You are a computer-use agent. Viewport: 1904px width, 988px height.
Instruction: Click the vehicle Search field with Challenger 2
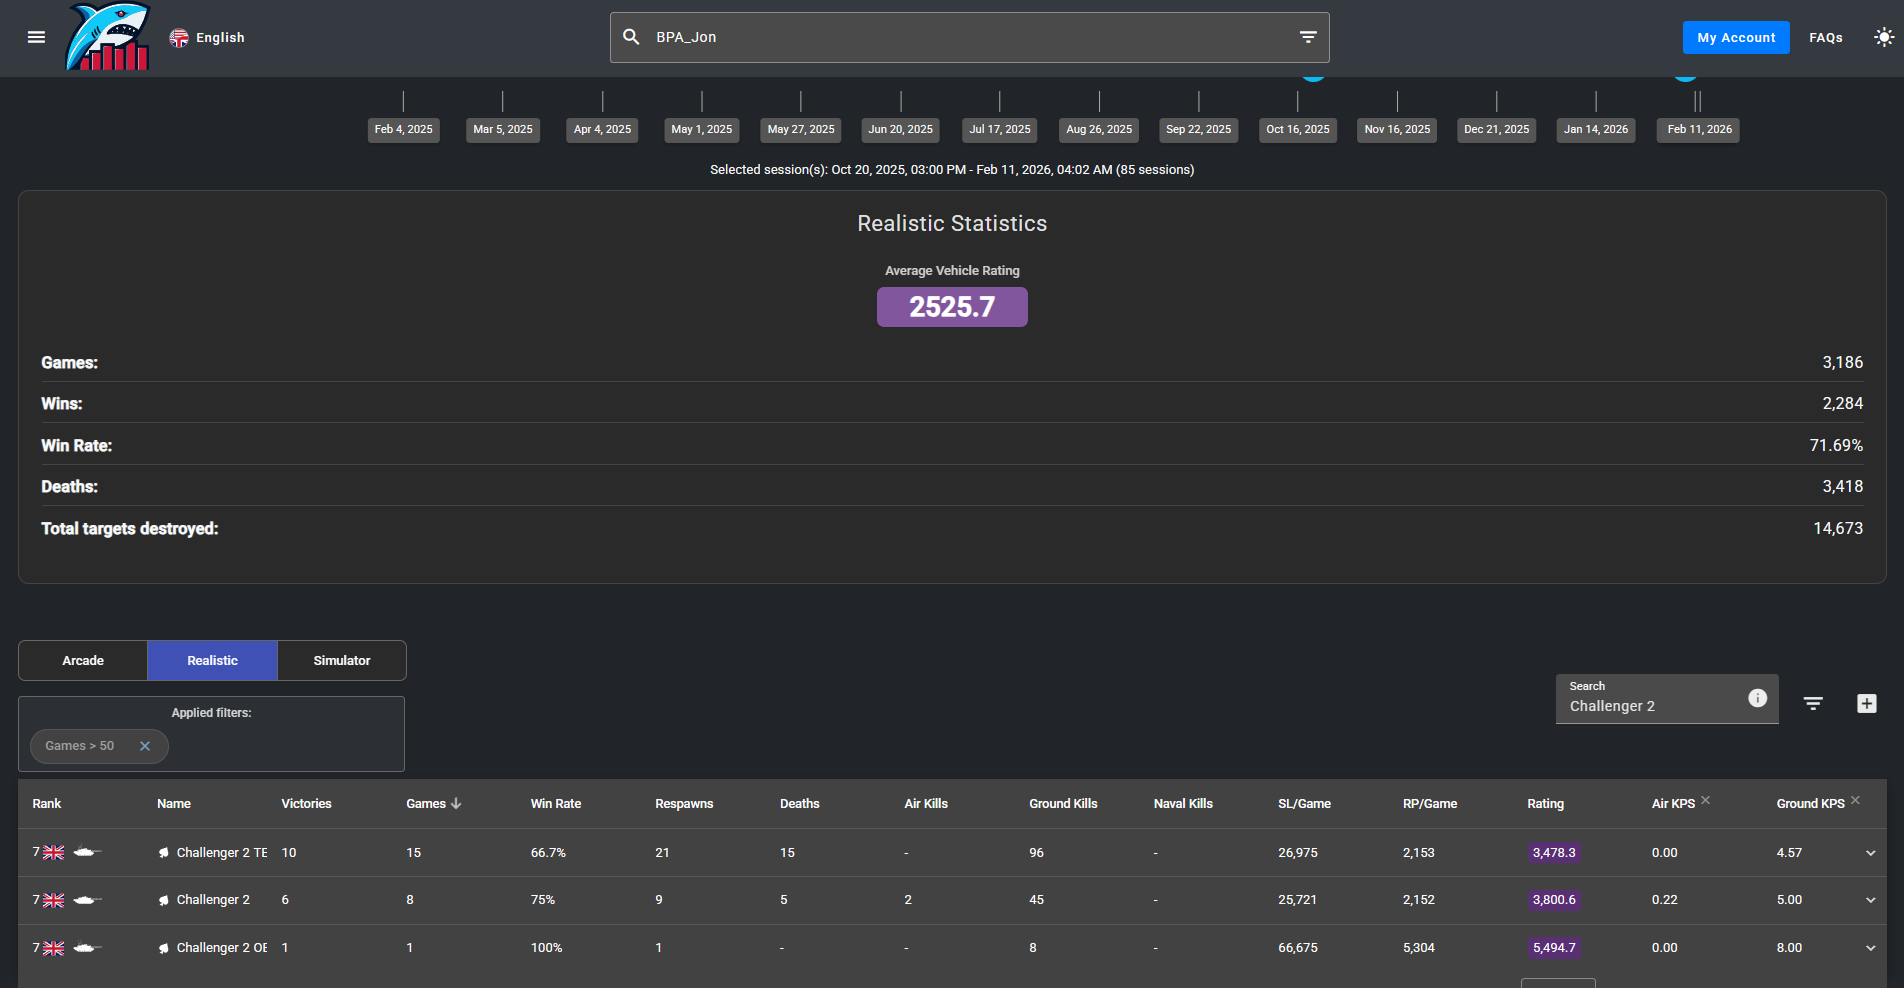[1650, 706]
